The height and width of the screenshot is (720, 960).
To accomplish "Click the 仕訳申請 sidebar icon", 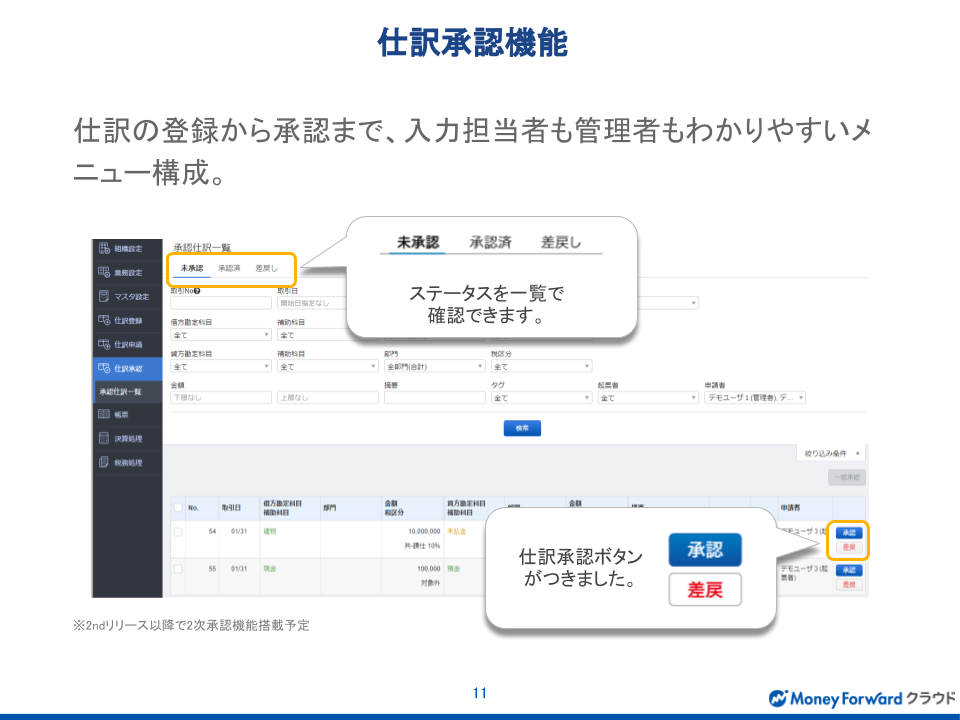I will pyautogui.click(x=103, y=344).
